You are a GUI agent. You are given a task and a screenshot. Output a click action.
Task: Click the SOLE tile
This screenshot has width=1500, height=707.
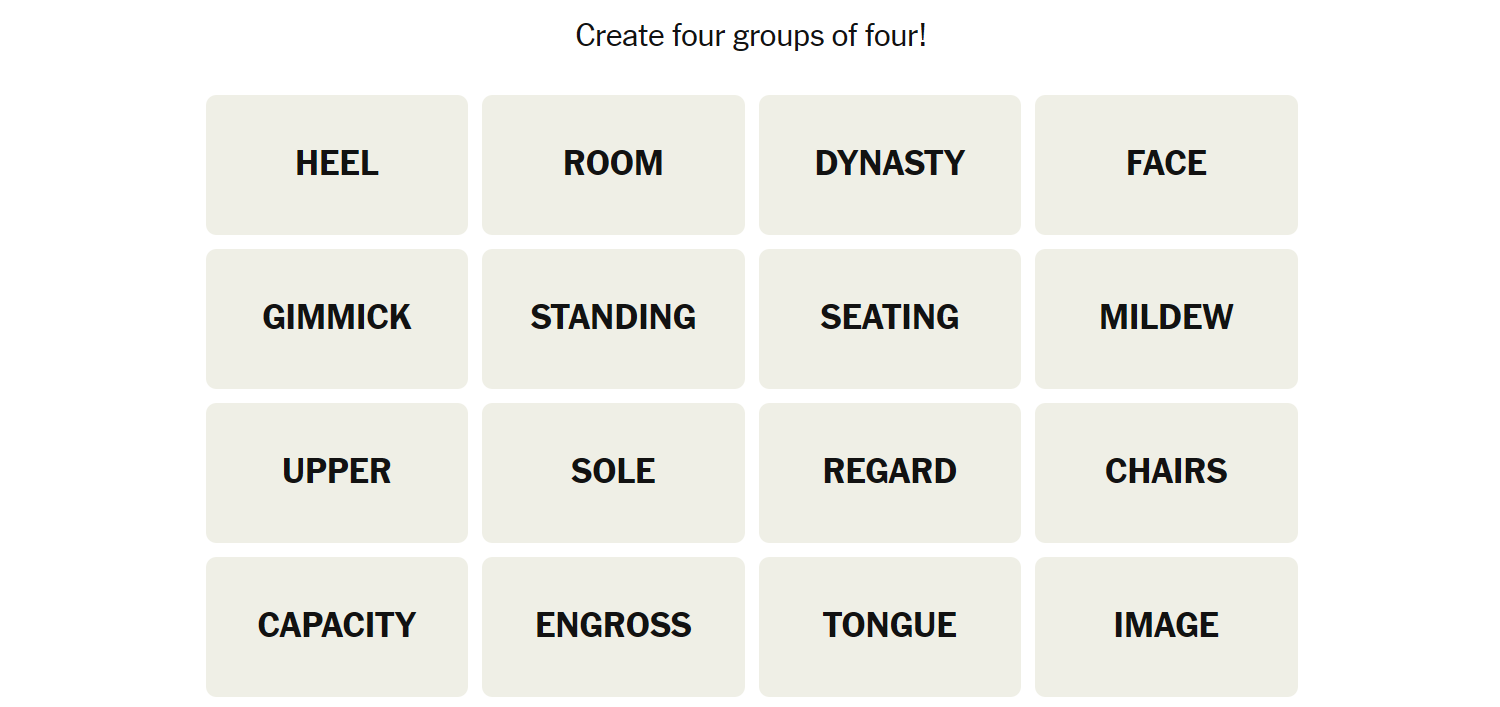tap(613, 473)
